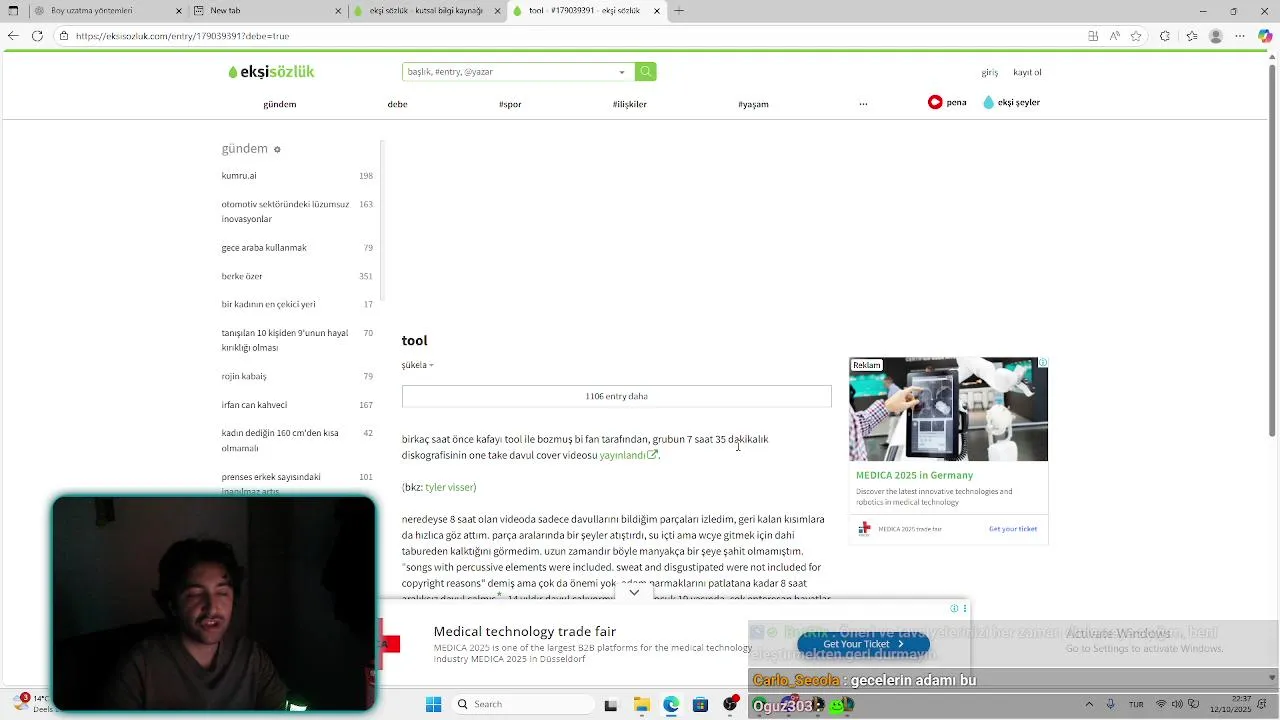The image size is (1280, 720).
Task: Open the #spor channel
Action: [510, 104]
